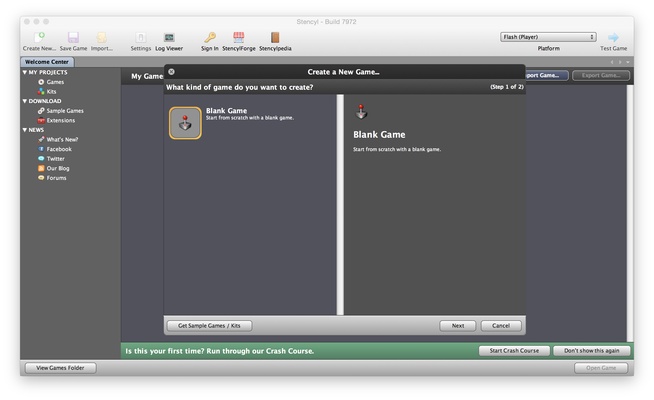Click the Save Game toolbar icon
The height and width of the screenshot is (400, 654).
coord(73,38)
